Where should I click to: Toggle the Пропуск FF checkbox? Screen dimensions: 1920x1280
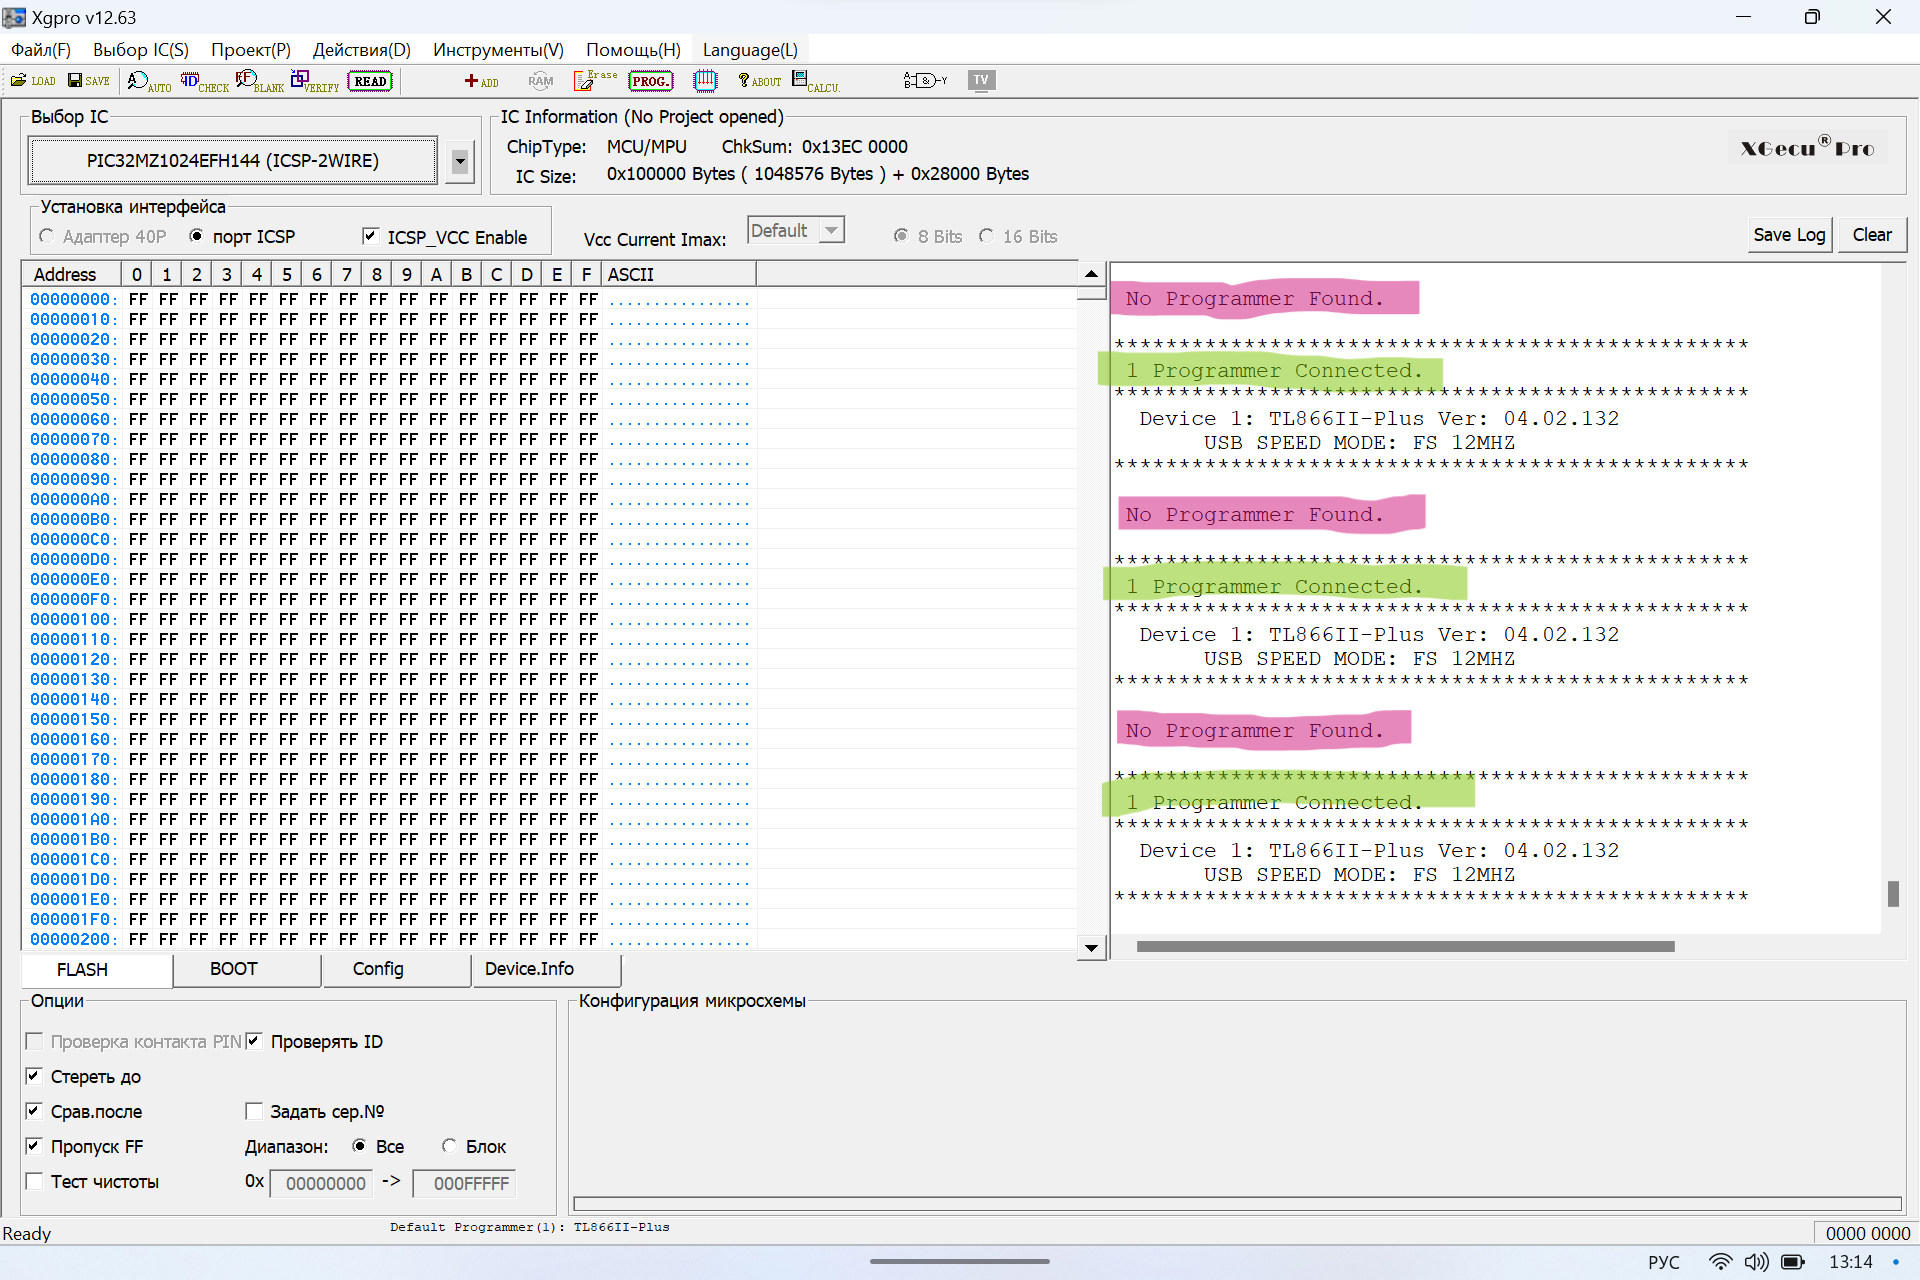34,1146
